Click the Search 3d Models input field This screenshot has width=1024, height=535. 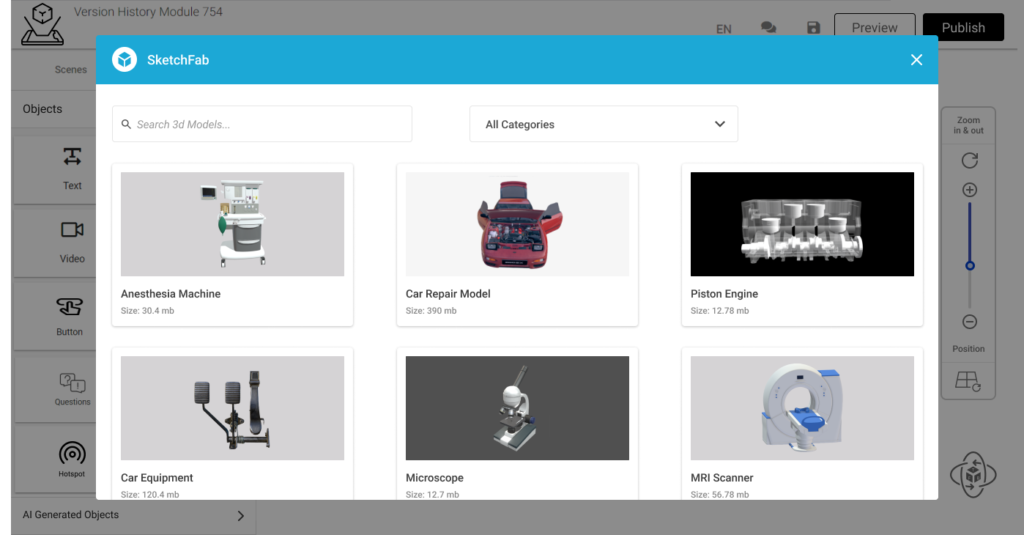click(x=262, y=124)
